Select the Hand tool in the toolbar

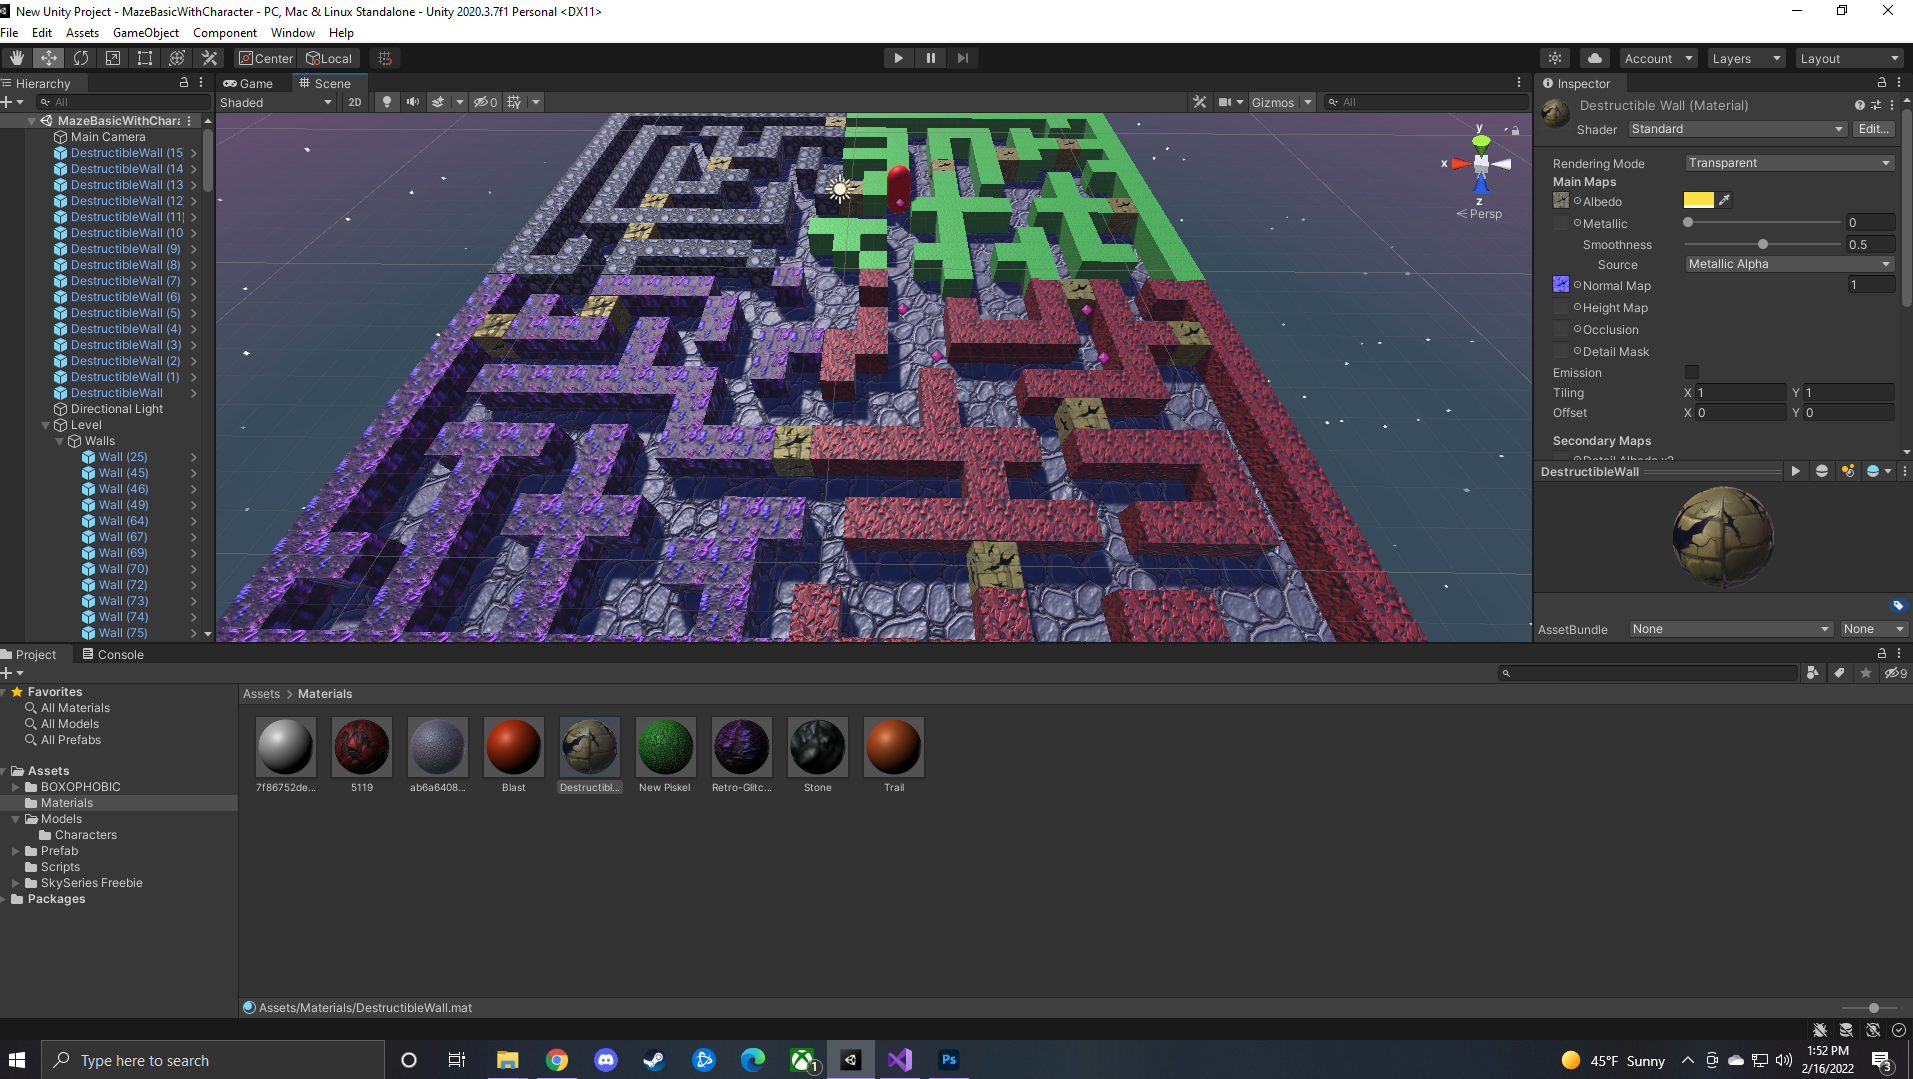(17, 58)
